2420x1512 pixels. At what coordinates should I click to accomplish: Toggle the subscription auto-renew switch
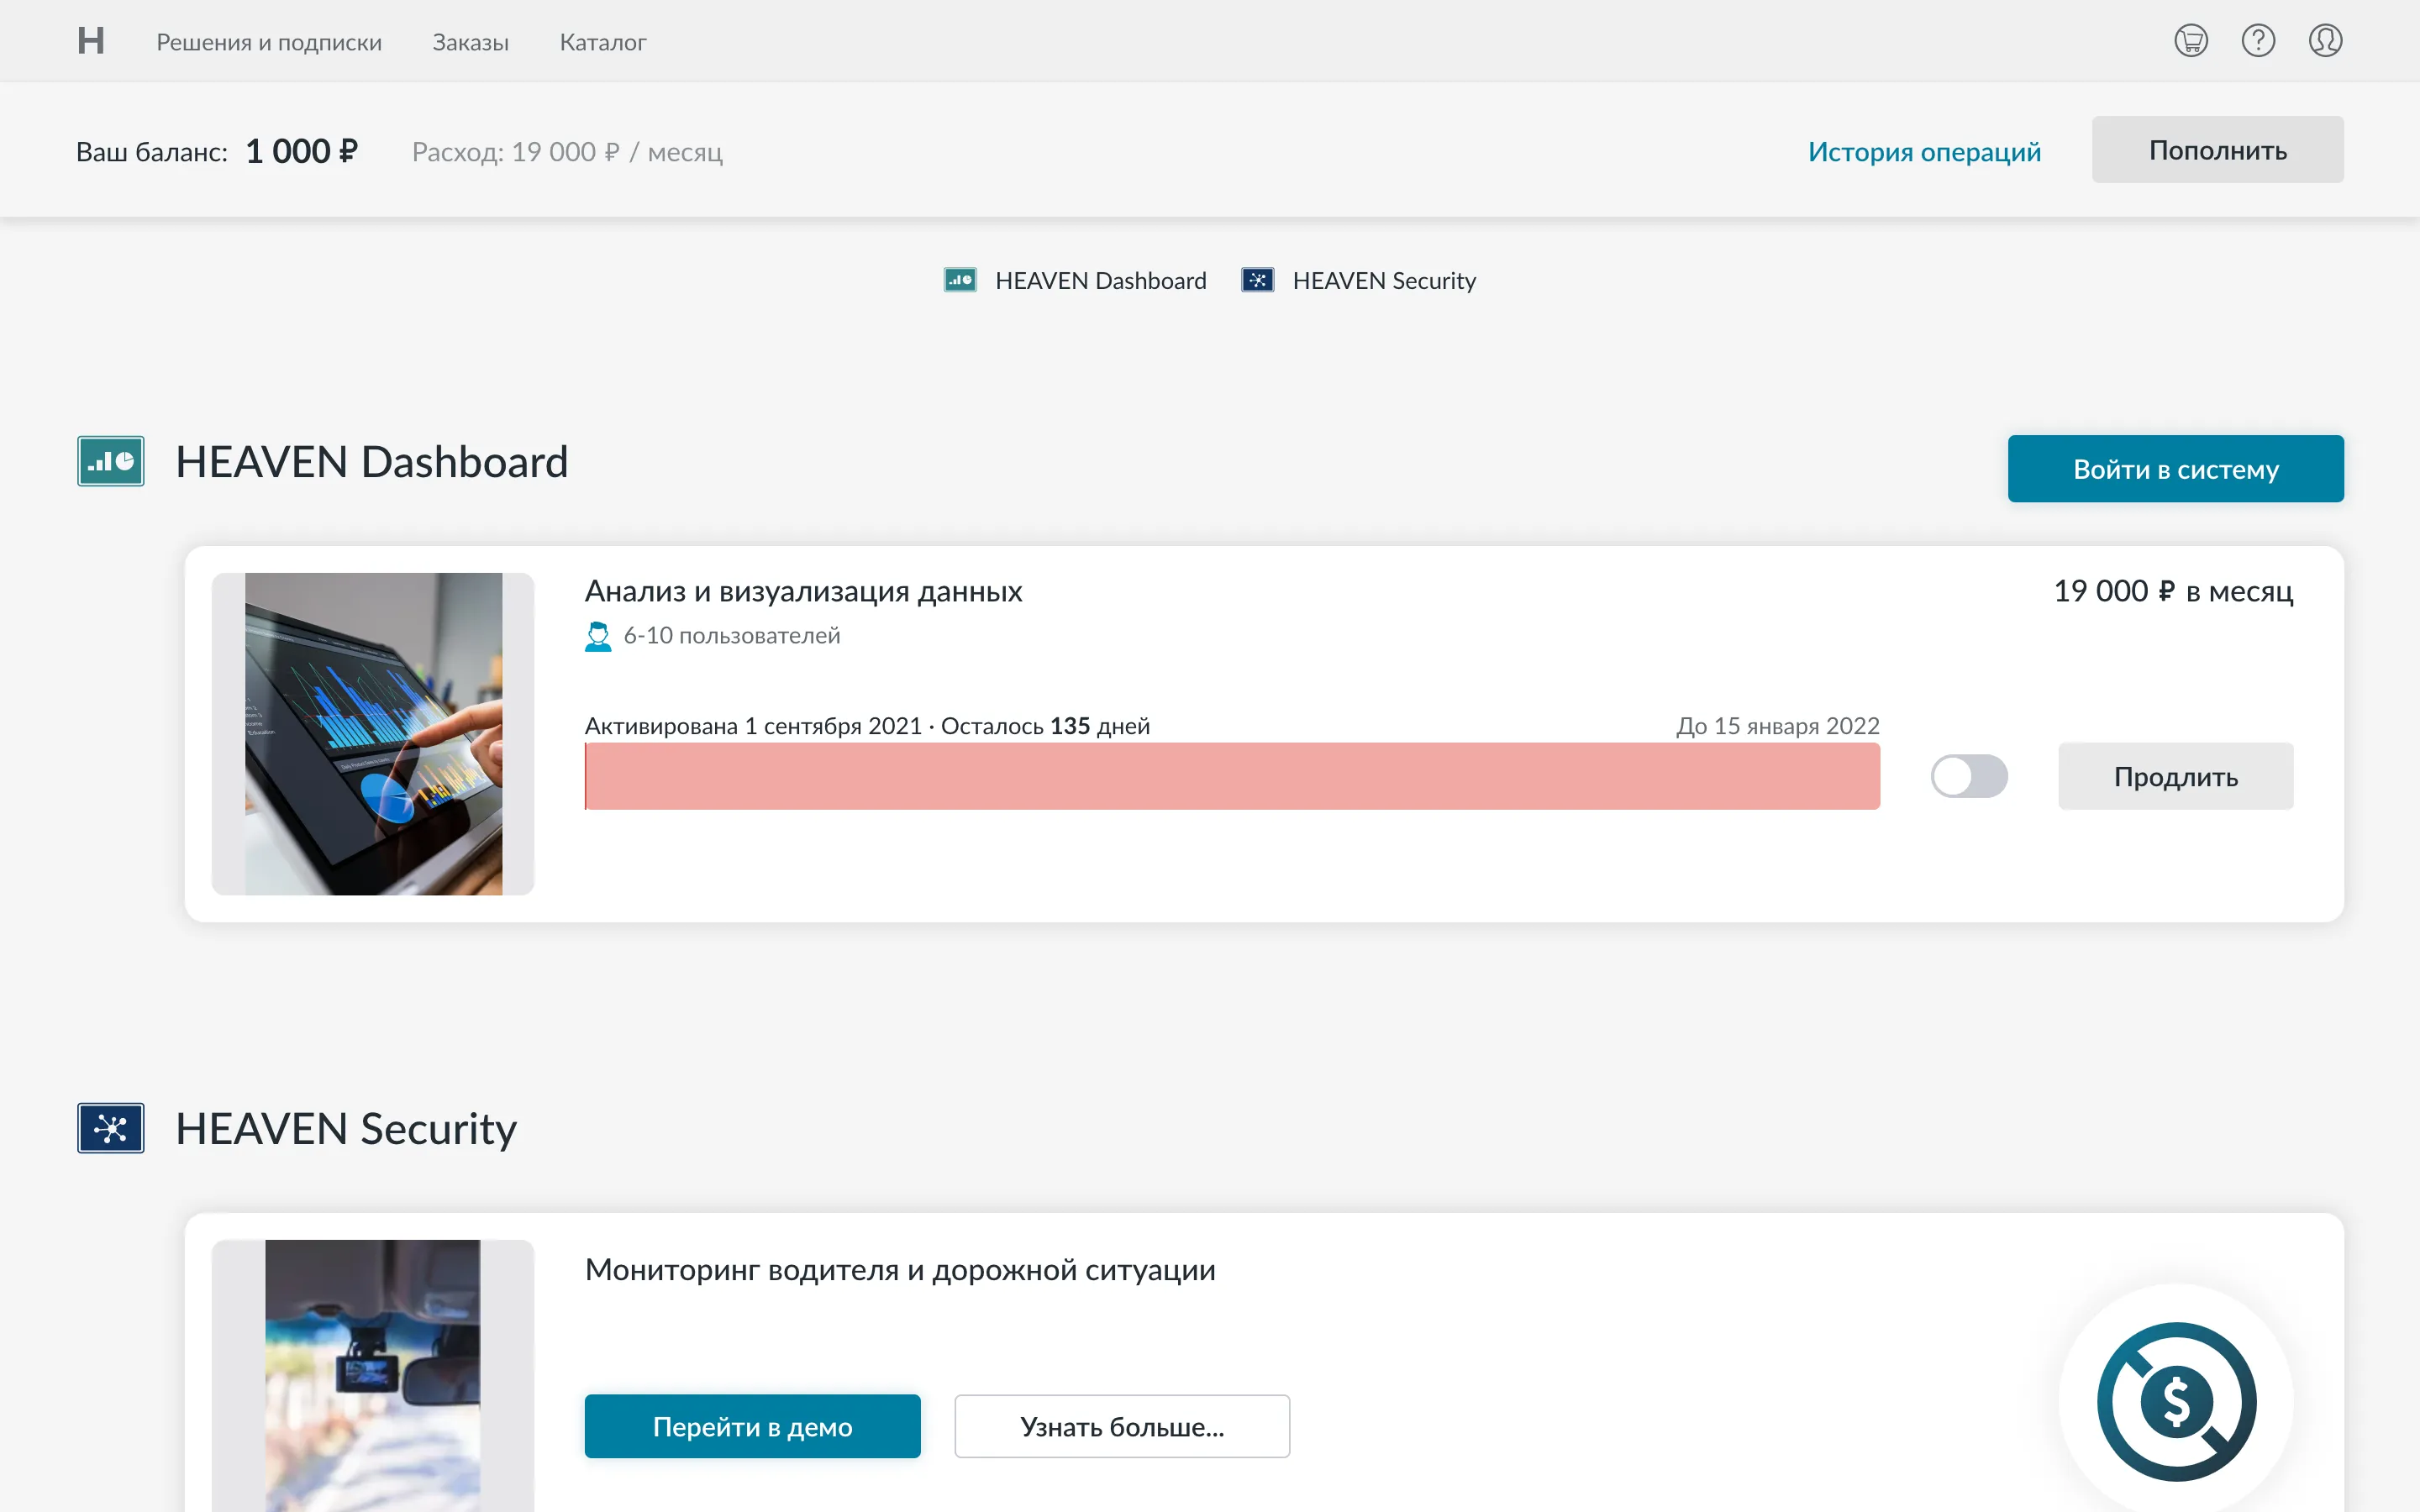point(1968,776)
